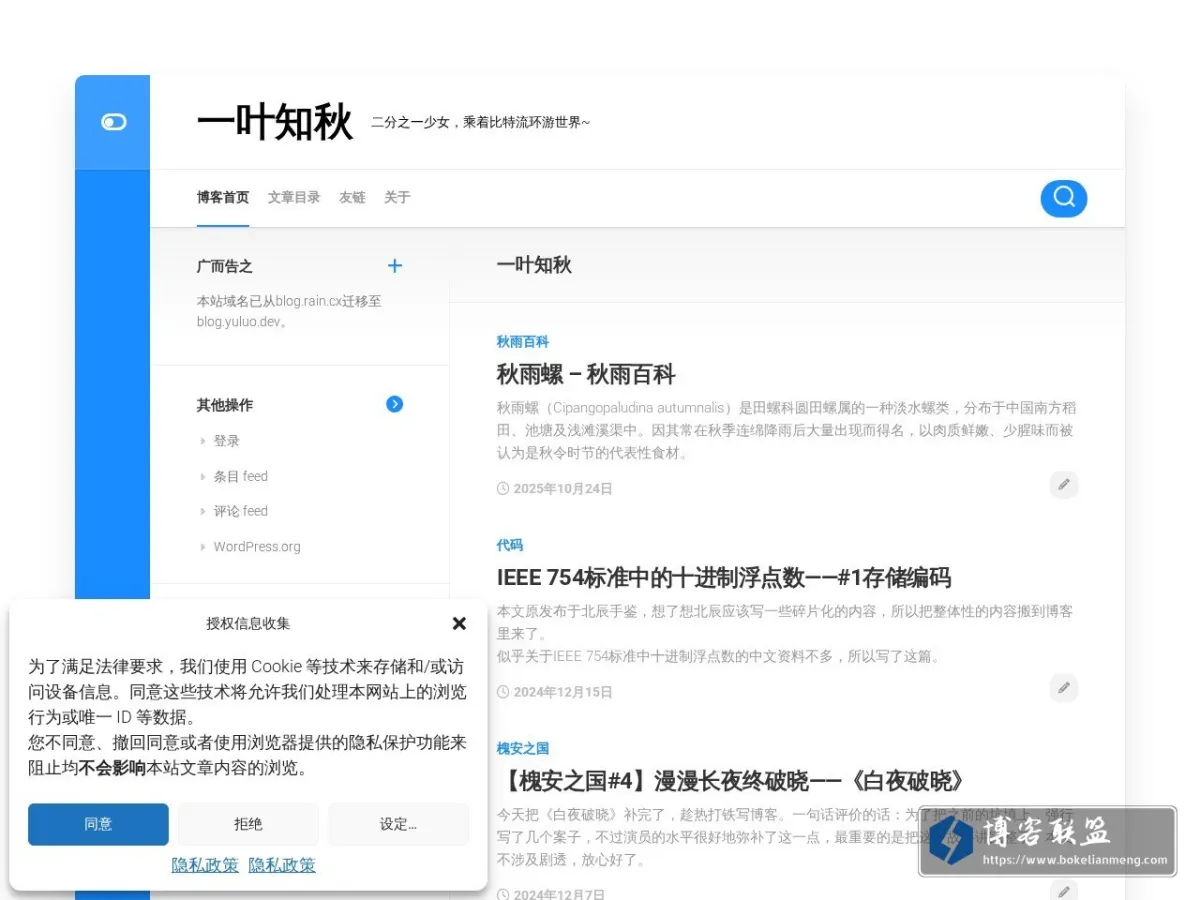Screen dimensions: 1200x900
Task: Open the 关于 menu item
Action: click(397, 197)
